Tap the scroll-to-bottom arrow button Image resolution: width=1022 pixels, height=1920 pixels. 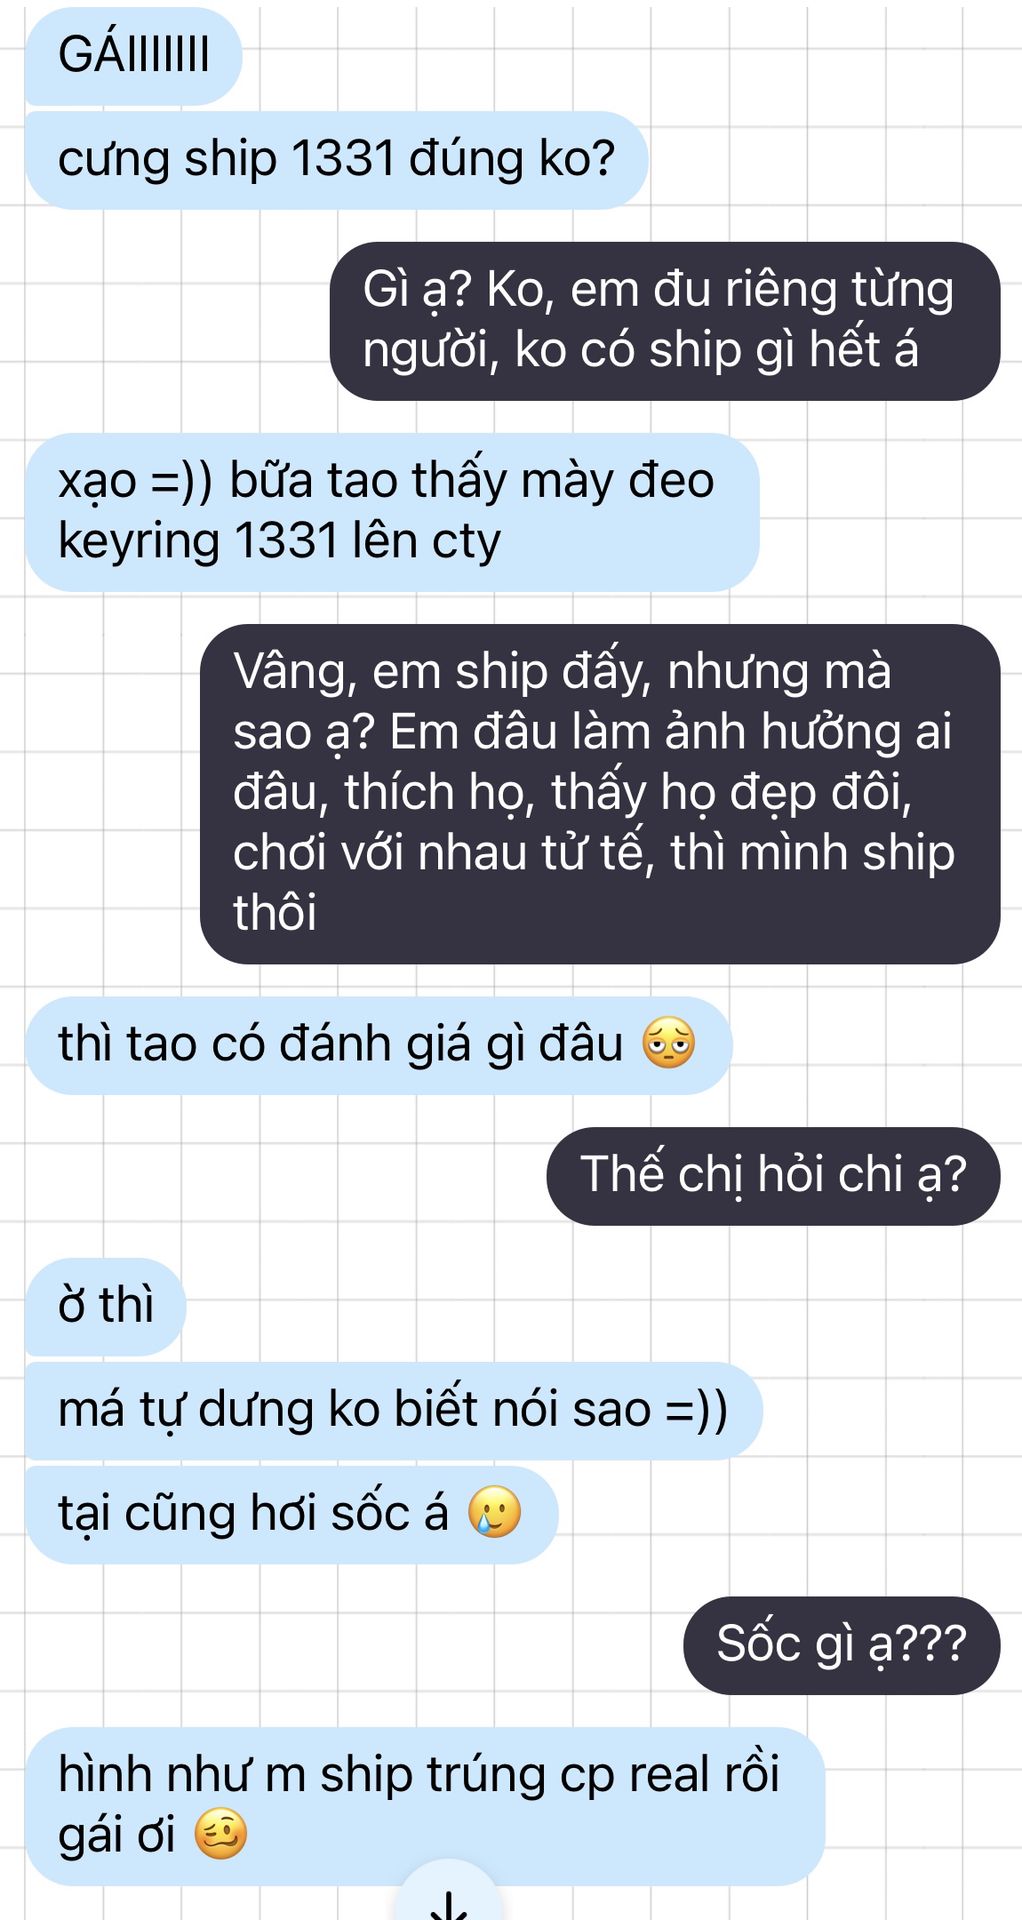449,1895
